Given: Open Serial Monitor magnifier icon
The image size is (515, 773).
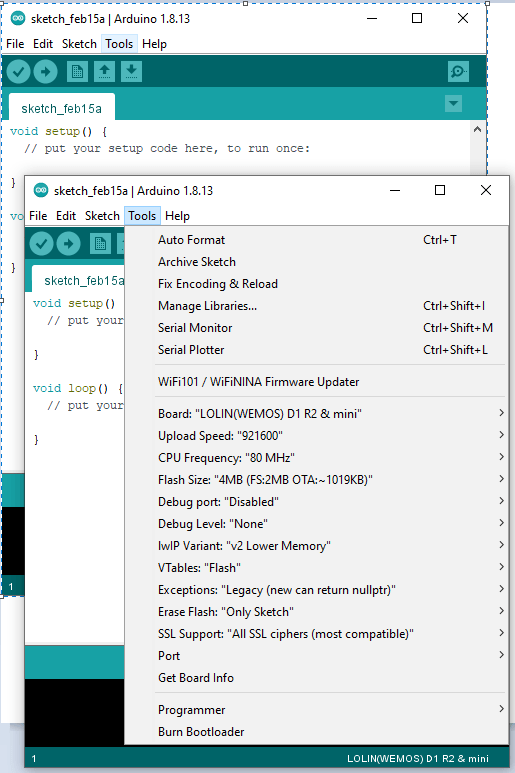Looking at the screenshot, I should [x=458, y=72].
